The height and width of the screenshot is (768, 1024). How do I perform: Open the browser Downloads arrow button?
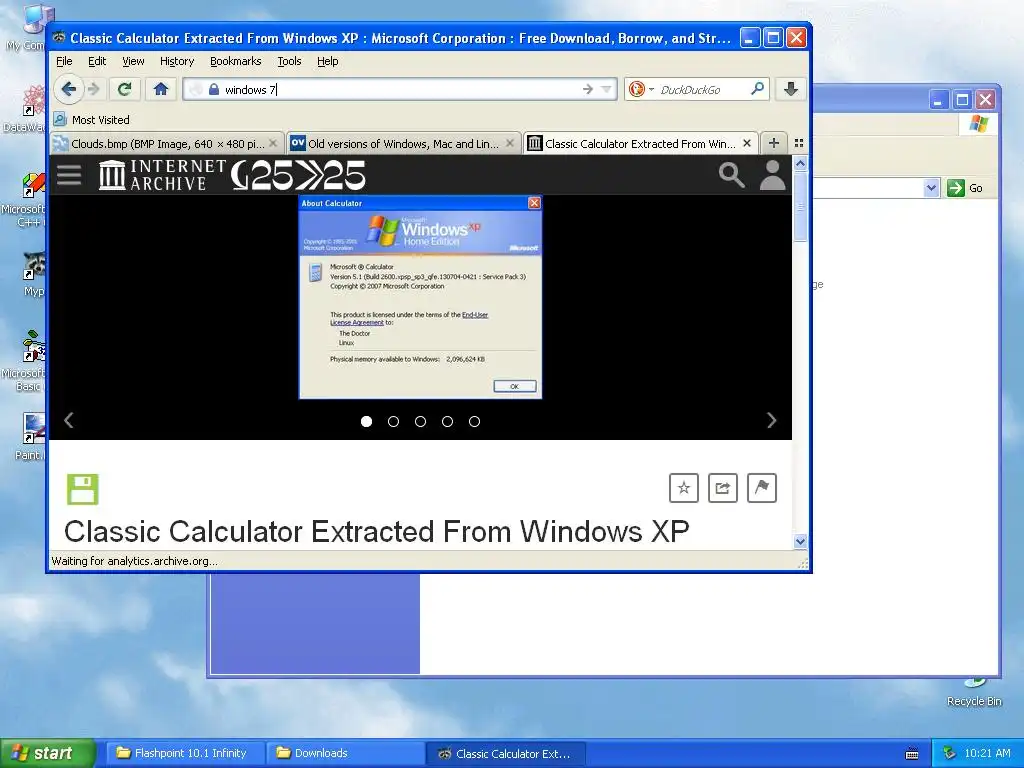(791, 89)
